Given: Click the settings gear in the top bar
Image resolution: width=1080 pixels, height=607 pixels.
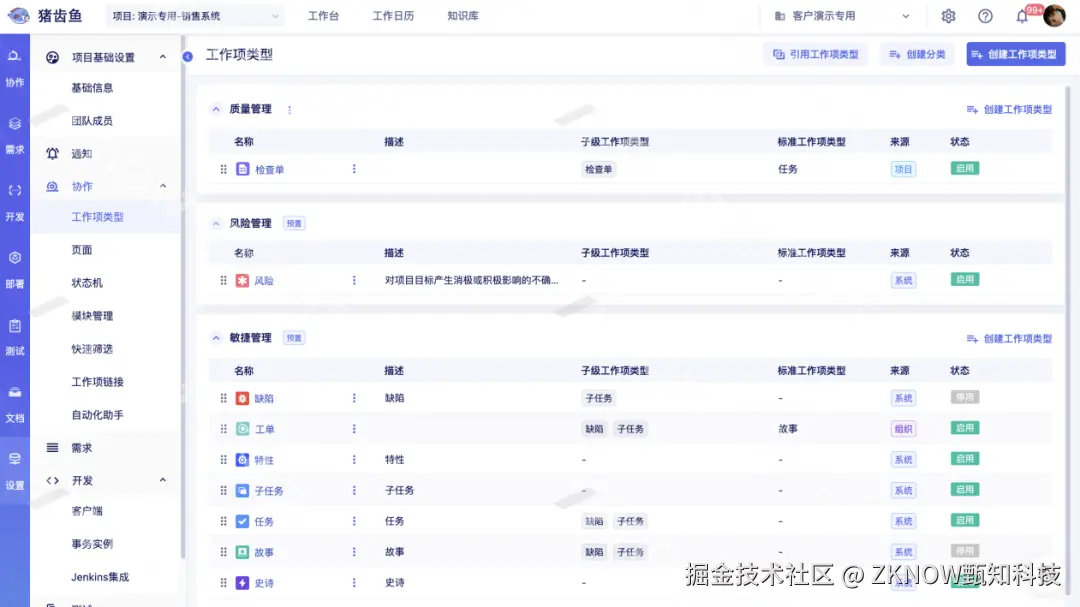Looking at the screenshot, I should [948, 16].
